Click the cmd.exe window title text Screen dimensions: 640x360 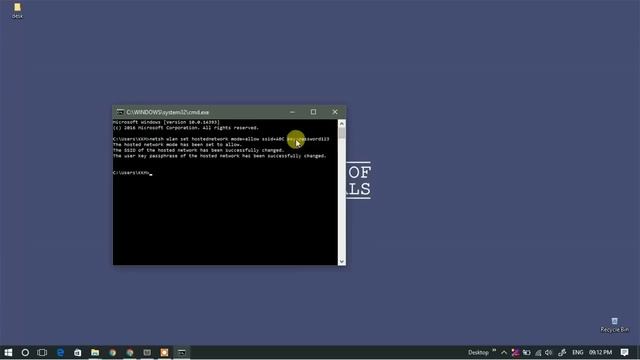point(168,112)
